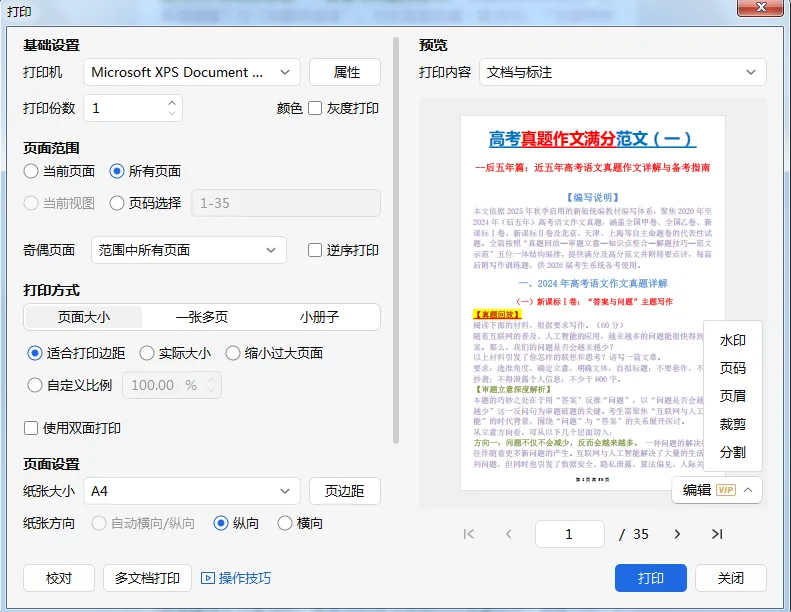
Task: Click the blue 打印 button
Action: (x=651, y=578)
